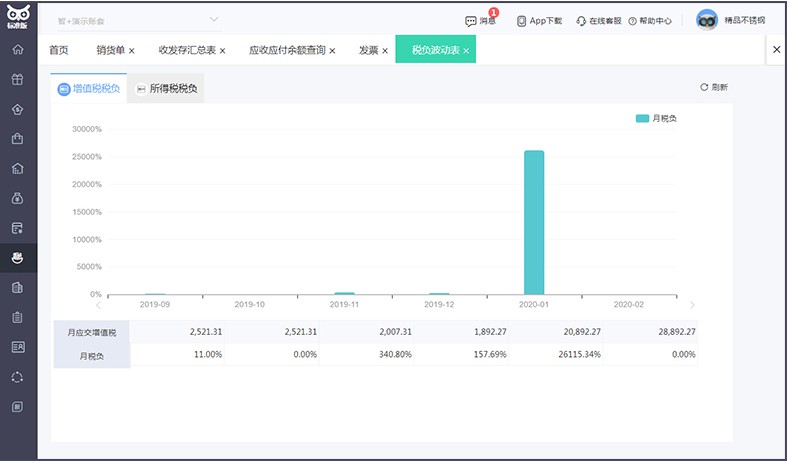Open the bottom square icon in the sidebar
This screenshot has width=790, height=461.
click(18, 407)
